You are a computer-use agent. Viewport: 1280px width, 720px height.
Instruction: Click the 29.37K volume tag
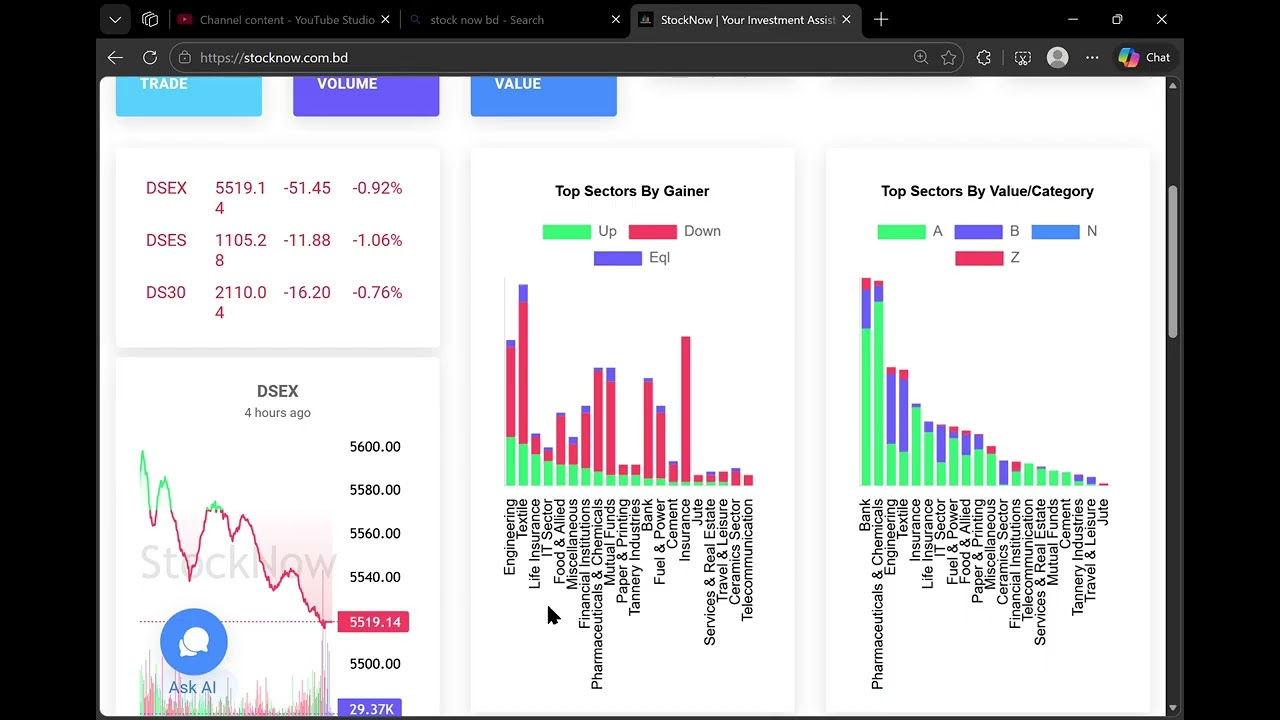tap(370, 709)
